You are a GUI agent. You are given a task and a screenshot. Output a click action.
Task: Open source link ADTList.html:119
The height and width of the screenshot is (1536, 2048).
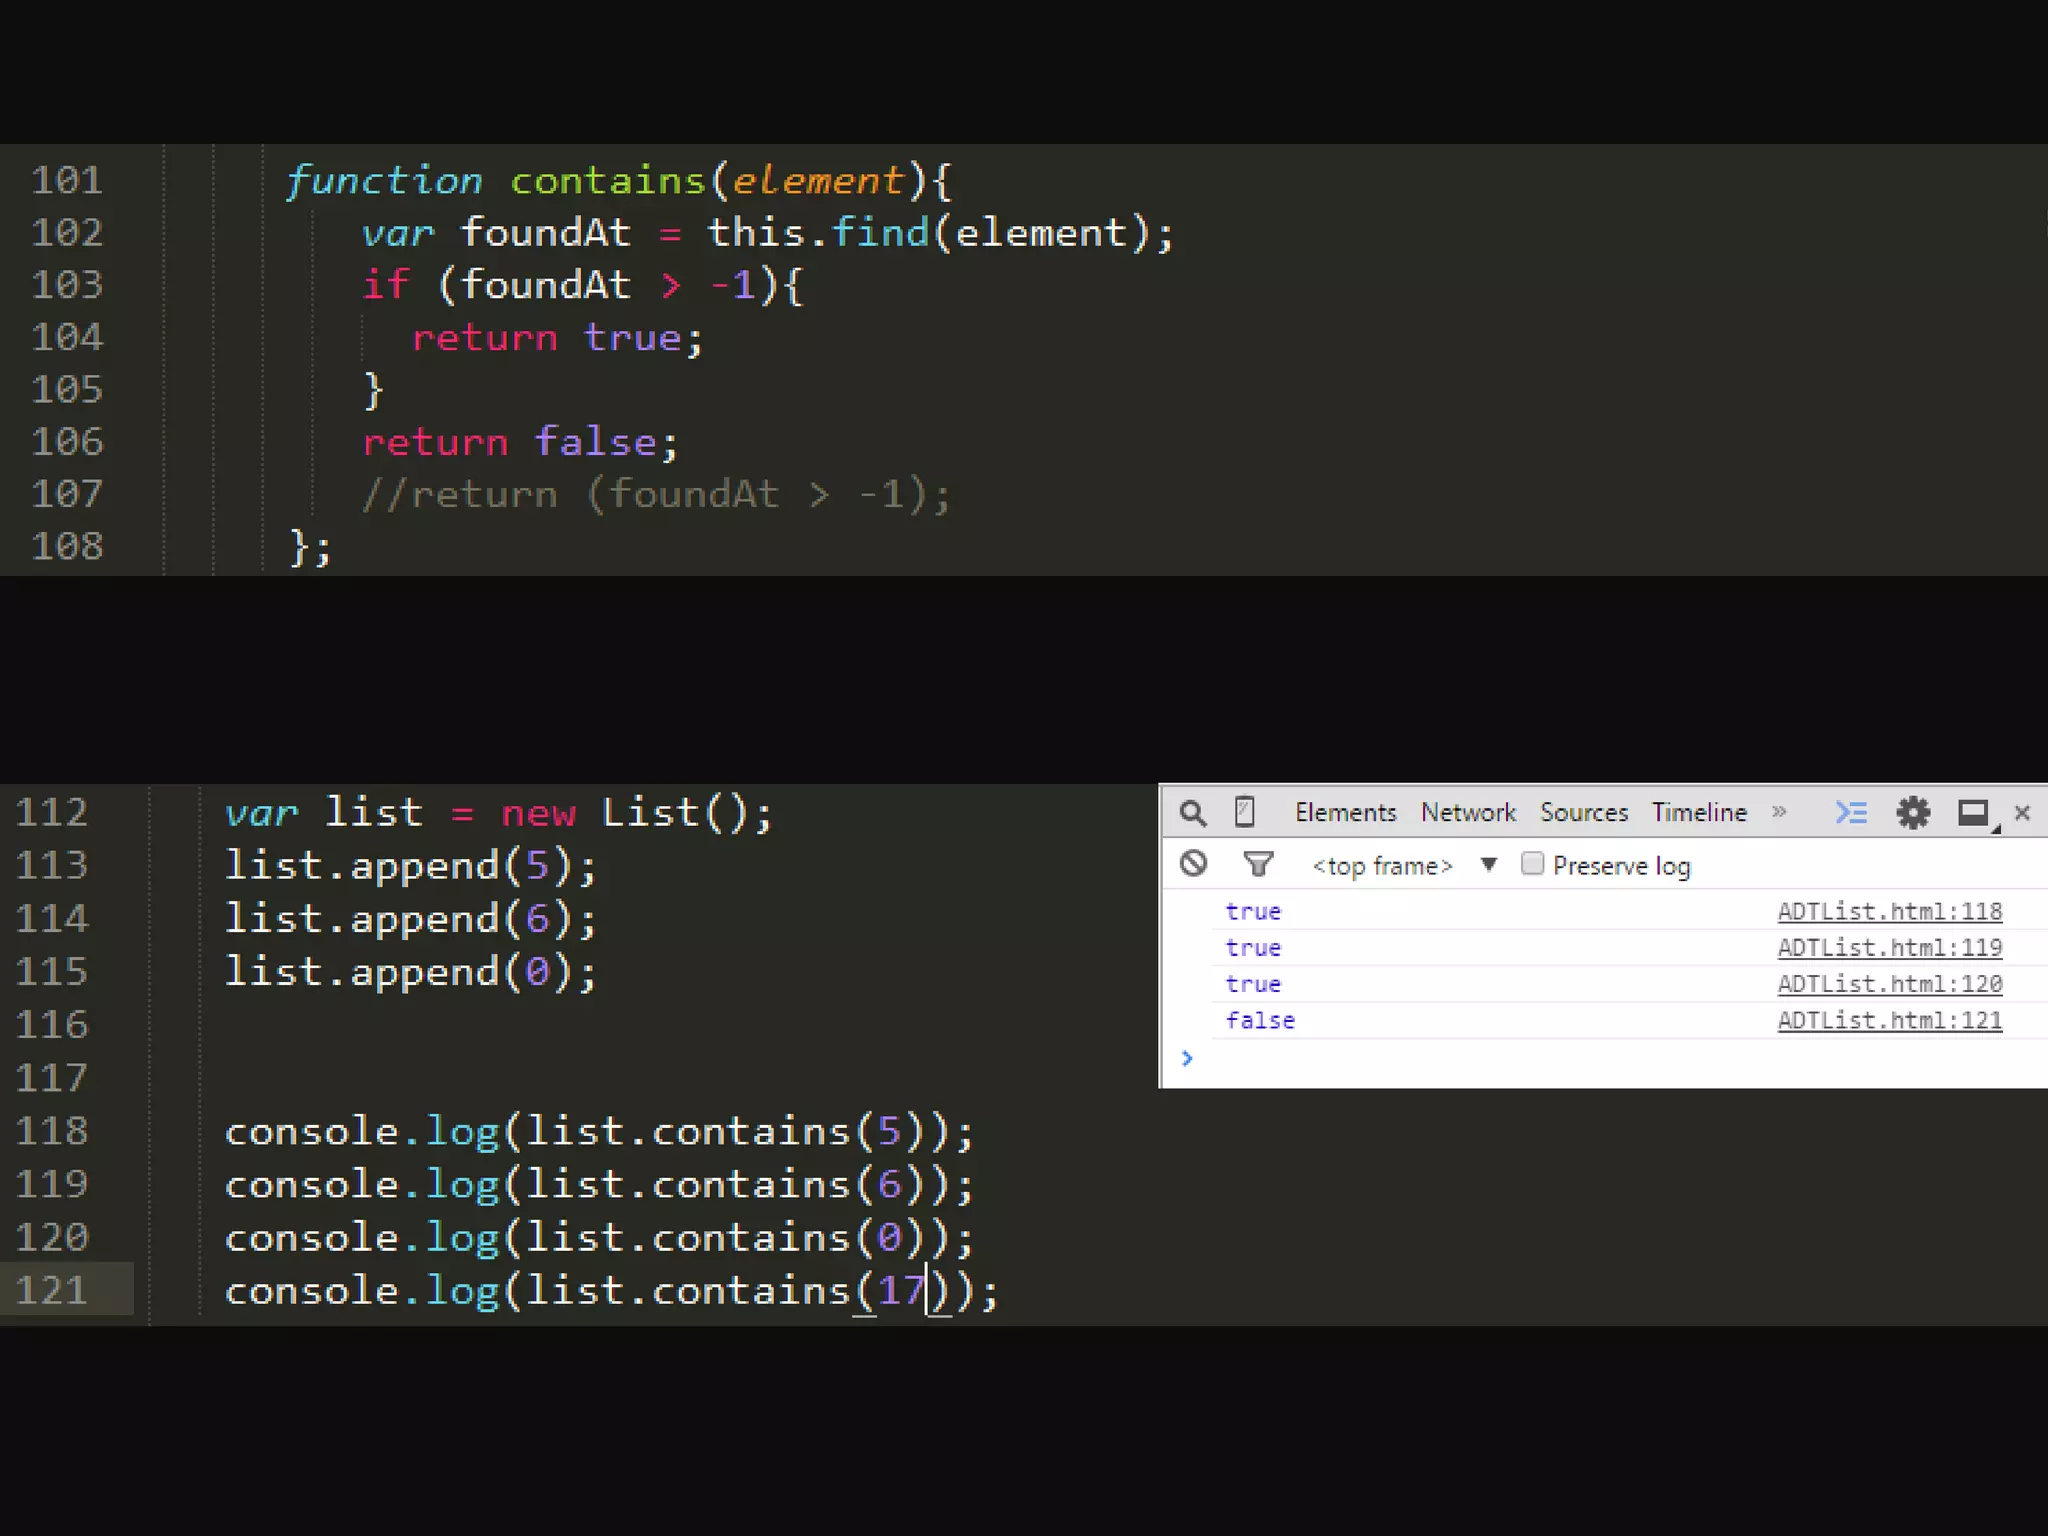pos(1889,948)
